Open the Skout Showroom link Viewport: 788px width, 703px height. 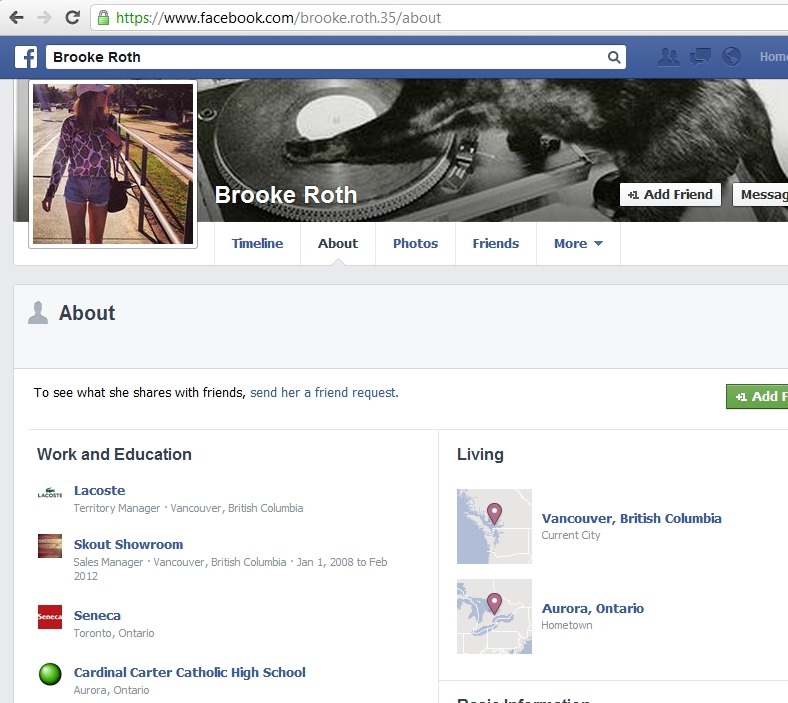[128, 544]
